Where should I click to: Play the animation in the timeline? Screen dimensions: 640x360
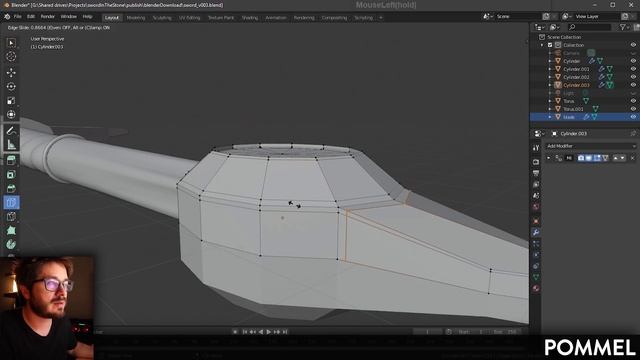269,332
